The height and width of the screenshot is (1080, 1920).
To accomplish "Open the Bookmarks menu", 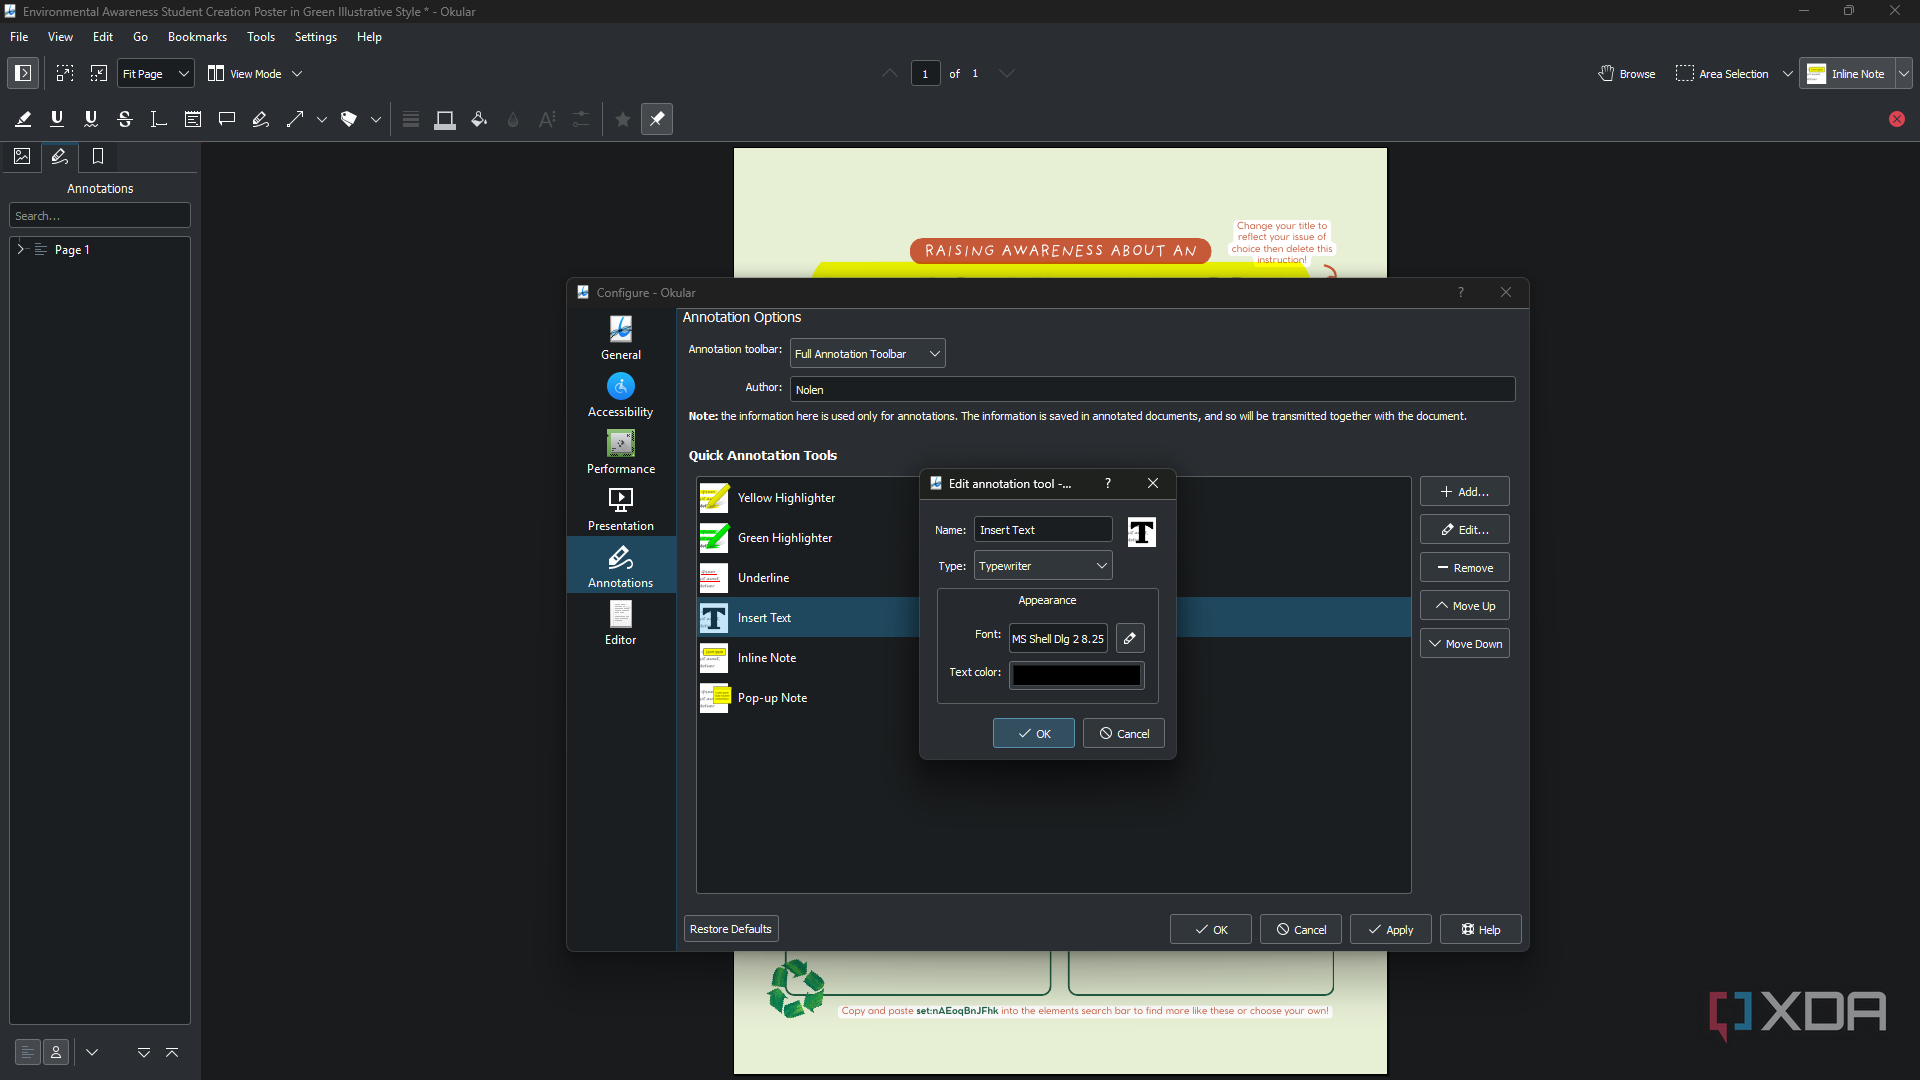I will 197,37.
